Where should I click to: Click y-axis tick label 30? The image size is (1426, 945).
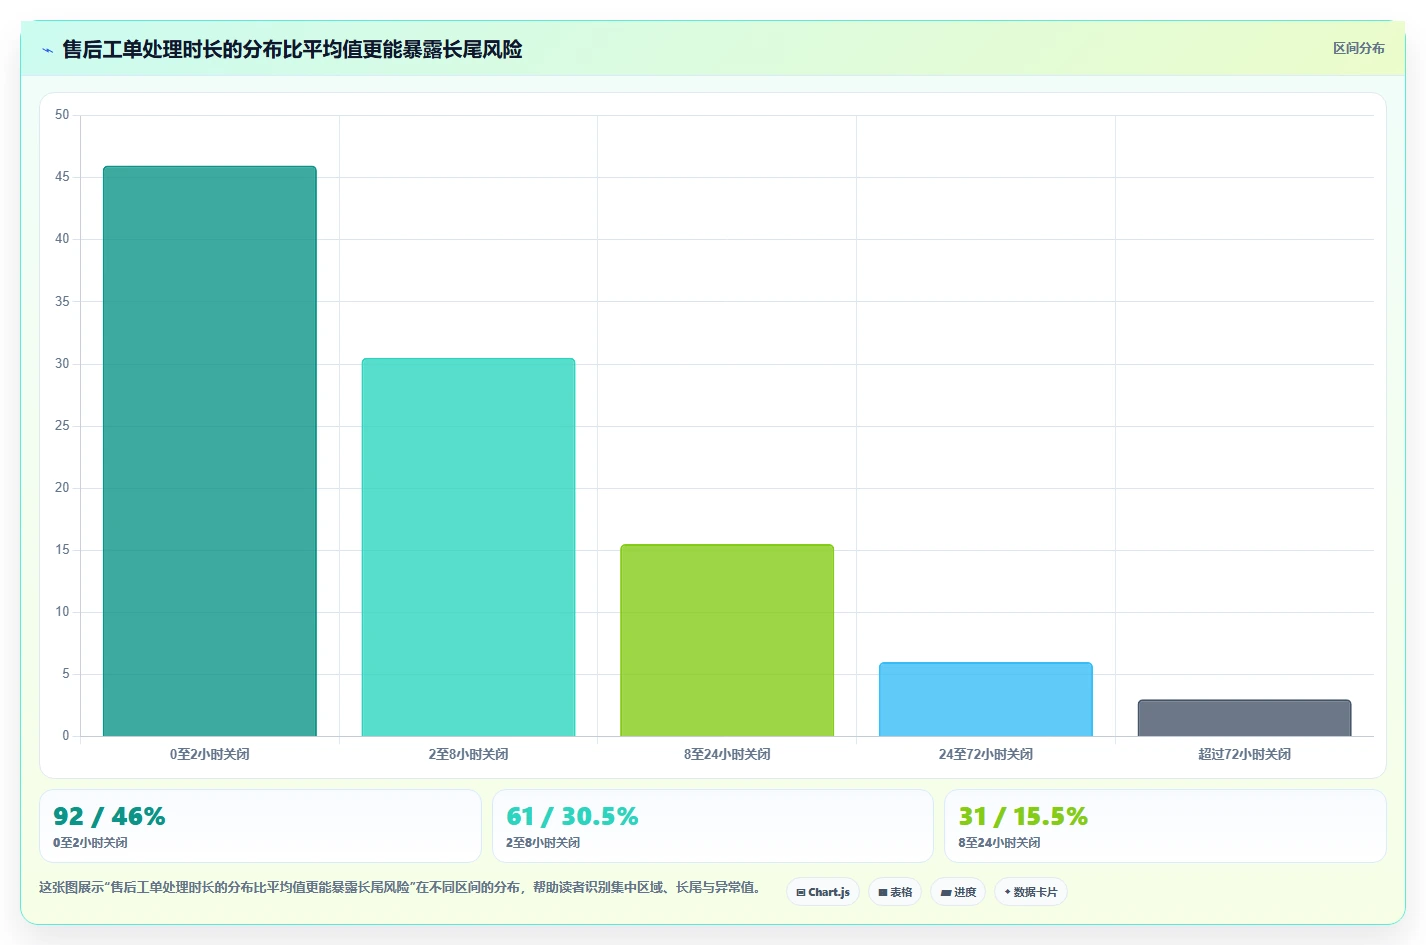point(62,364)
